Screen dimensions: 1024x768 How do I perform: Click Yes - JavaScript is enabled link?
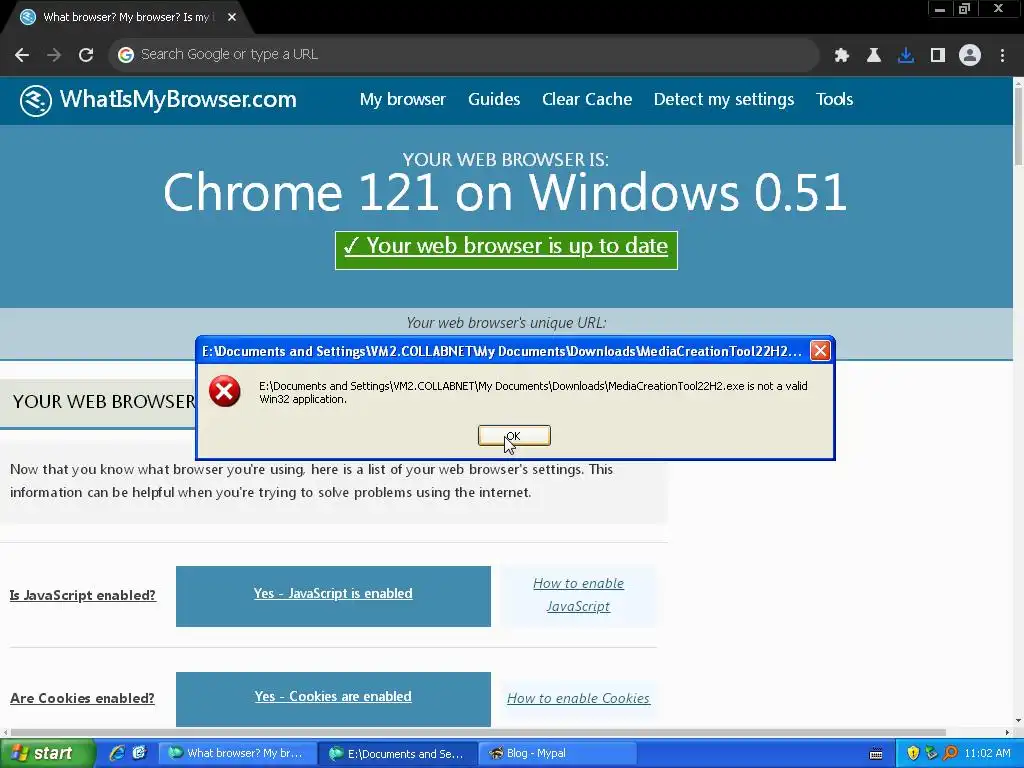pyautogui.click(x=333, y=594)
